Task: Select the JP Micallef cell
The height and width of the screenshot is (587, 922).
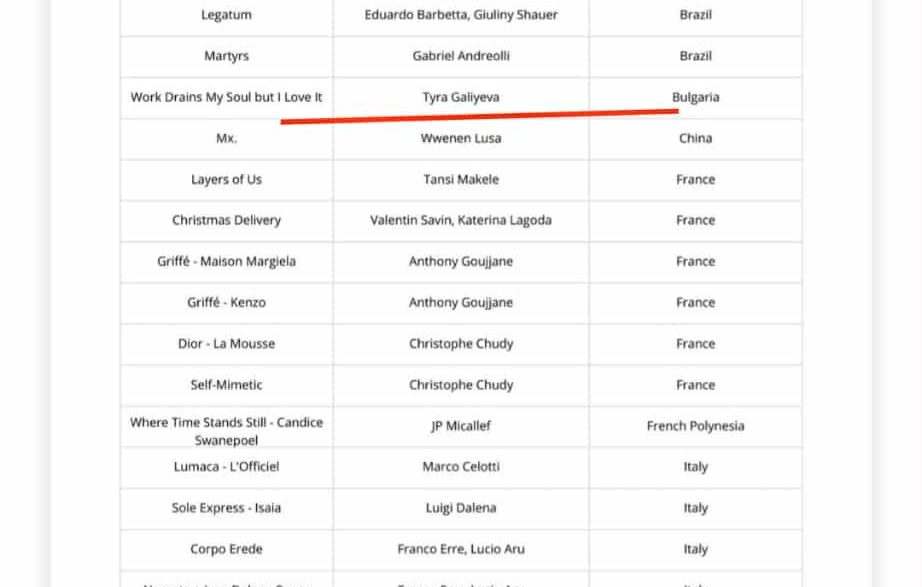Action: 461,425
